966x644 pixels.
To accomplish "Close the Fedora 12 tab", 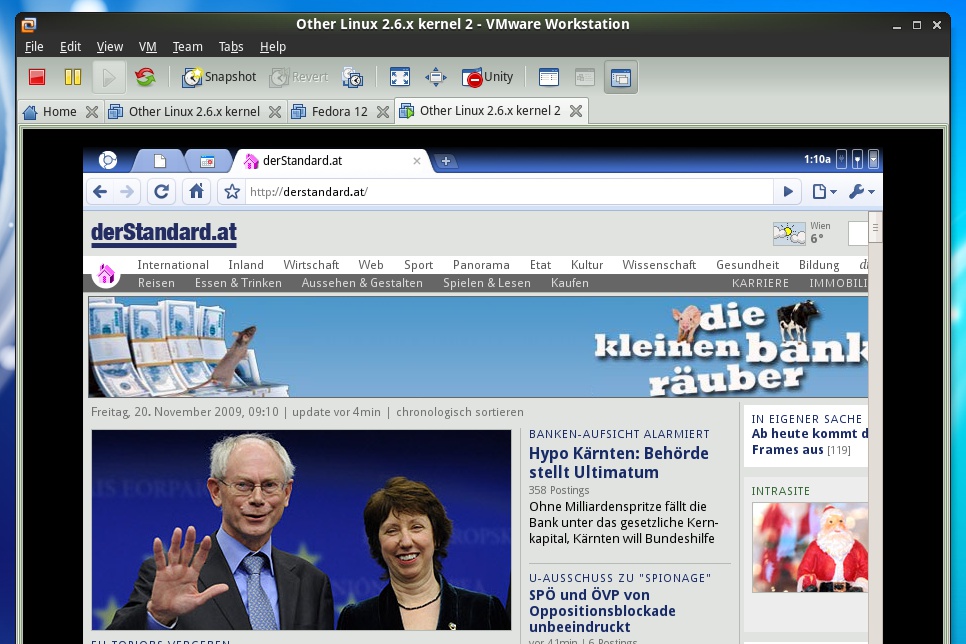I will [383, 112].
